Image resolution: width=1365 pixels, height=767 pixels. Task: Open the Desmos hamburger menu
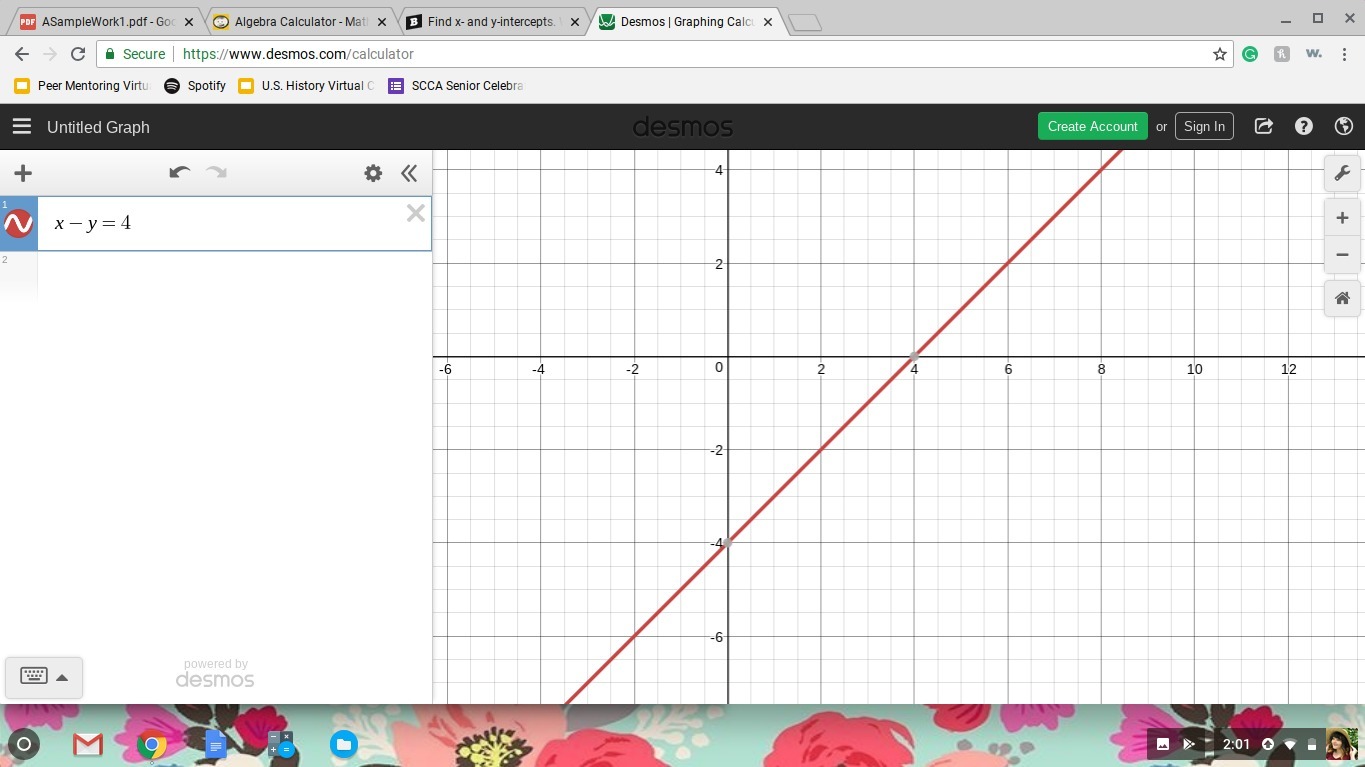click(21, 127)
